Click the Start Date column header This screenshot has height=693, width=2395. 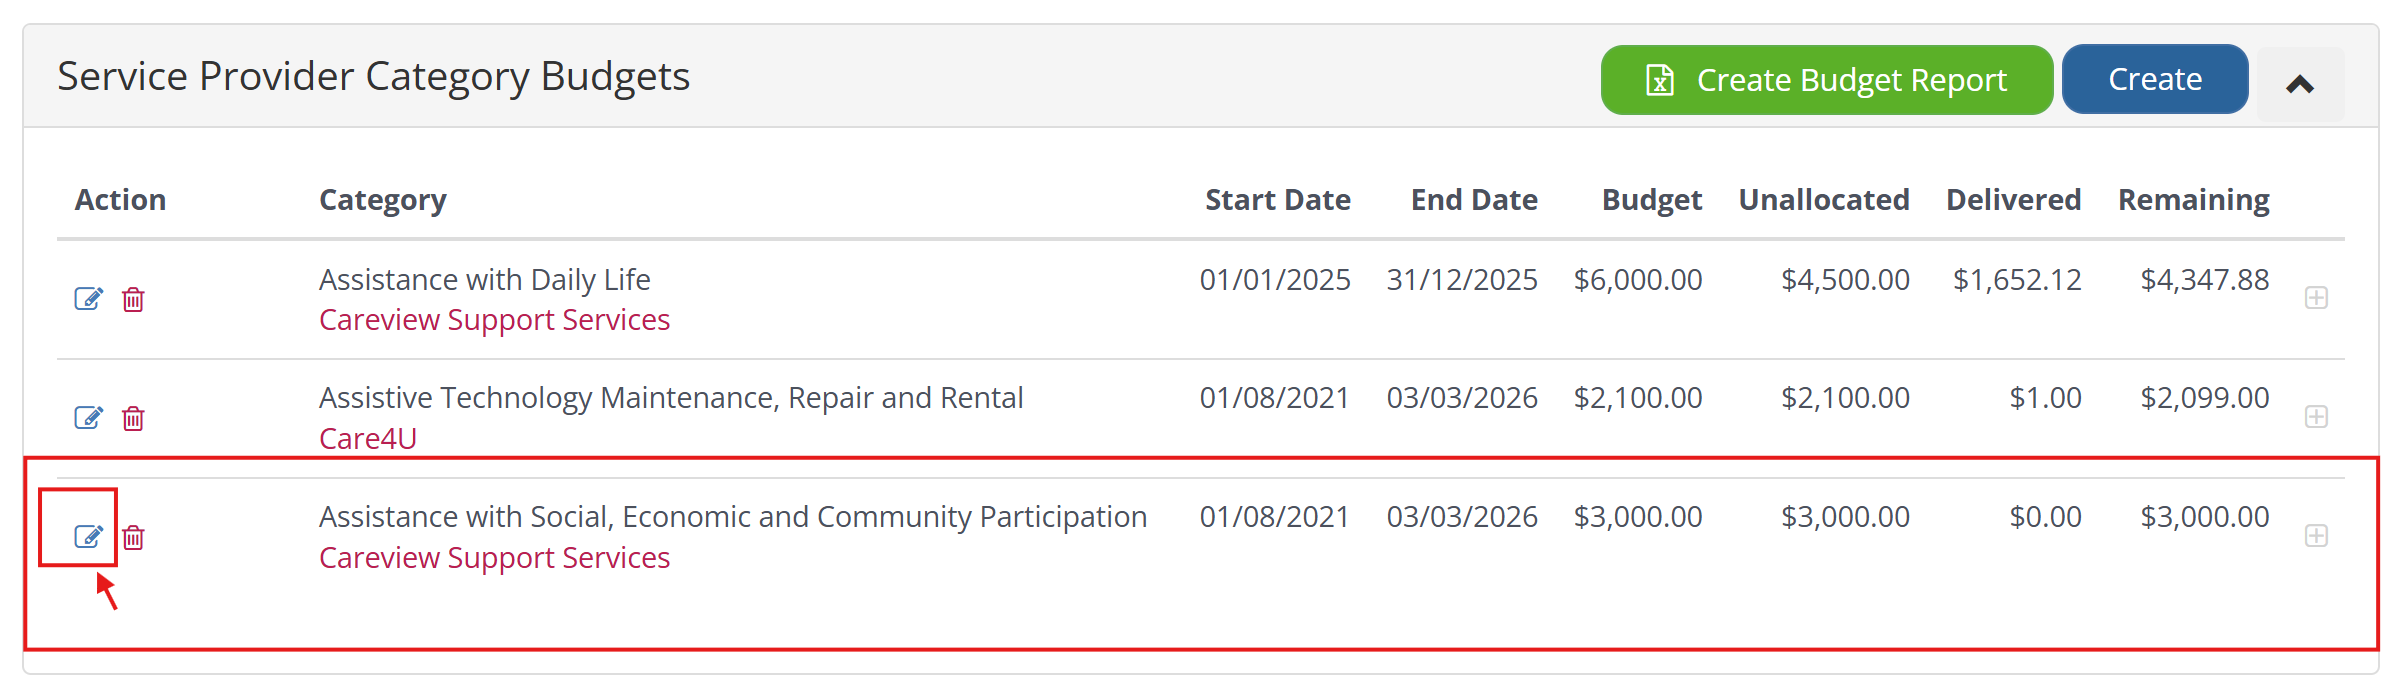pyautogui.click(x=1277, y=200)
